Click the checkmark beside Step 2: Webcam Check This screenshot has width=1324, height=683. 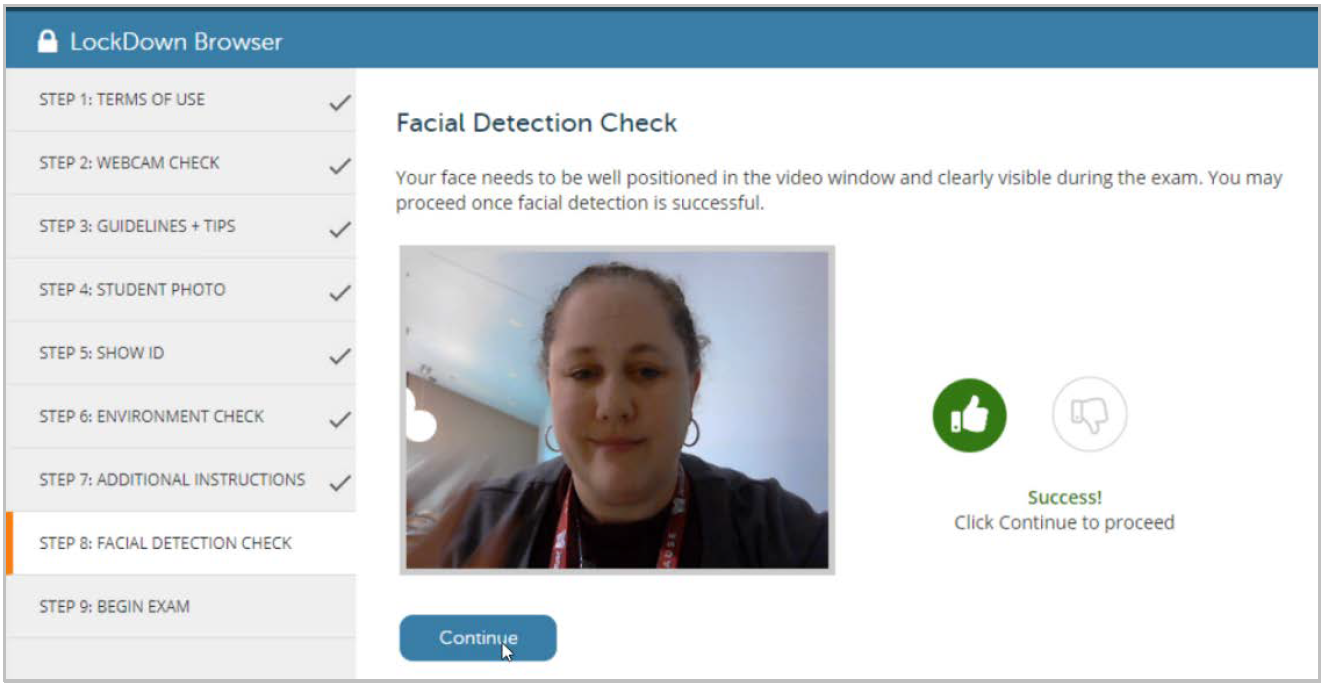coord(341,162)
